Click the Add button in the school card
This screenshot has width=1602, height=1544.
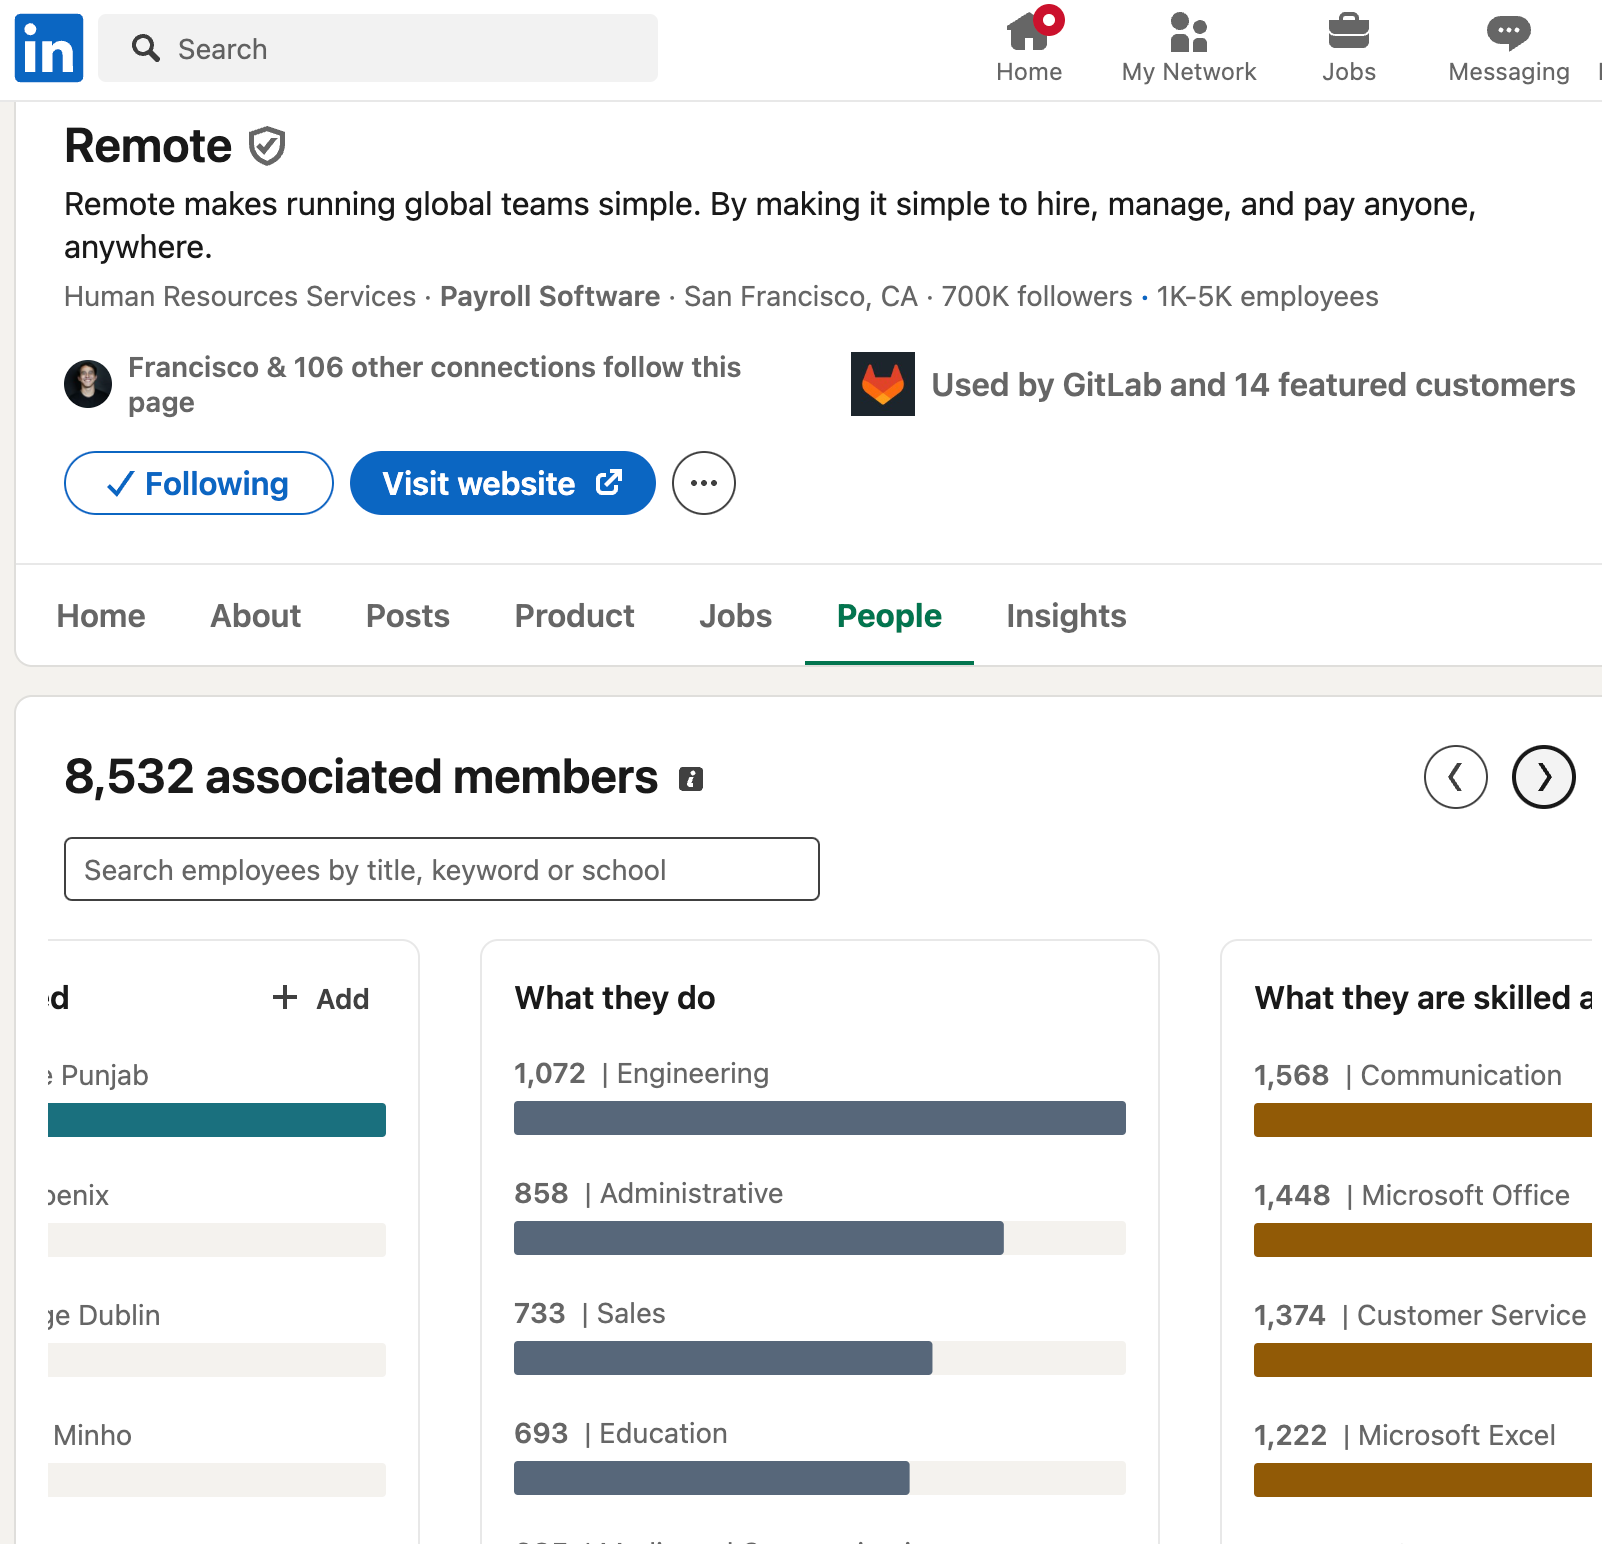tap(321, 998)
